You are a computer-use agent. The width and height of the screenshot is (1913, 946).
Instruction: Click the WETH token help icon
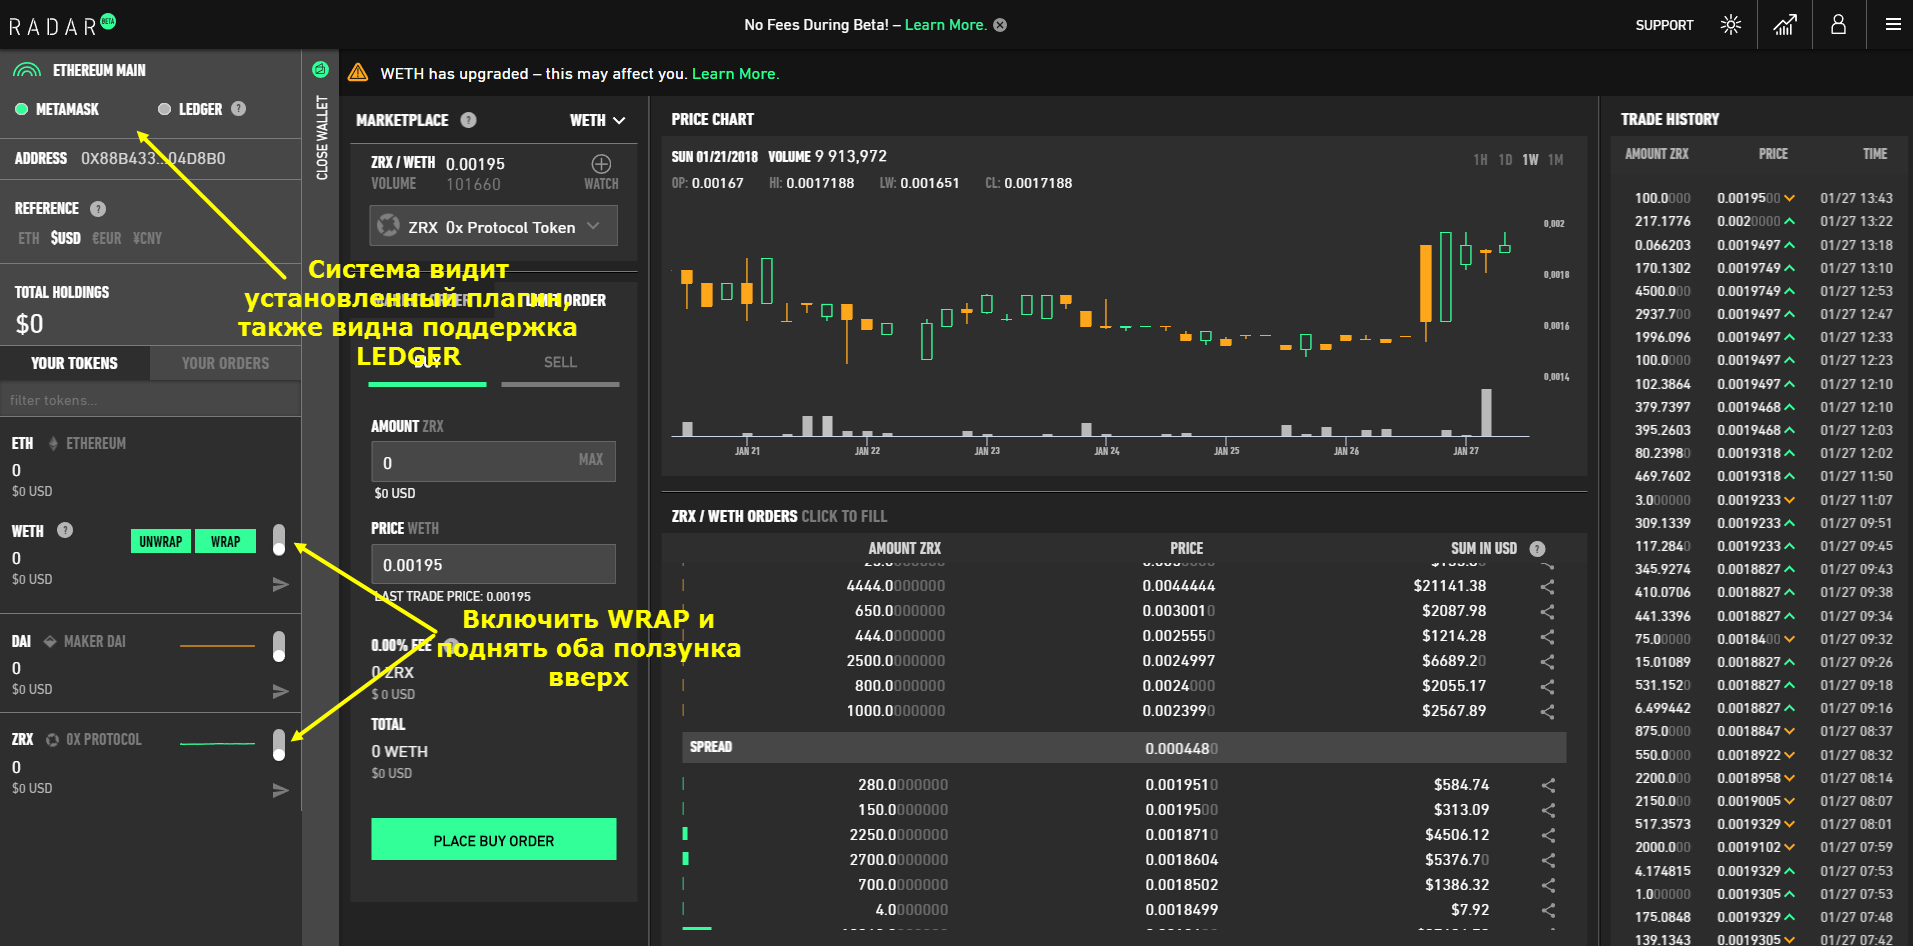(65, 530)
